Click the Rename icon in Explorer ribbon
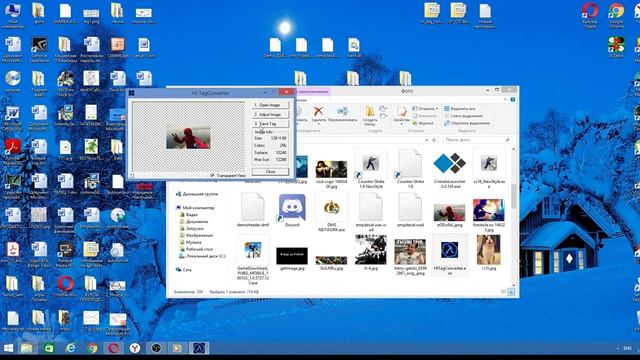The height and width of the screenshot is (360, 640). pyautogui.click(x=342, y=111)
